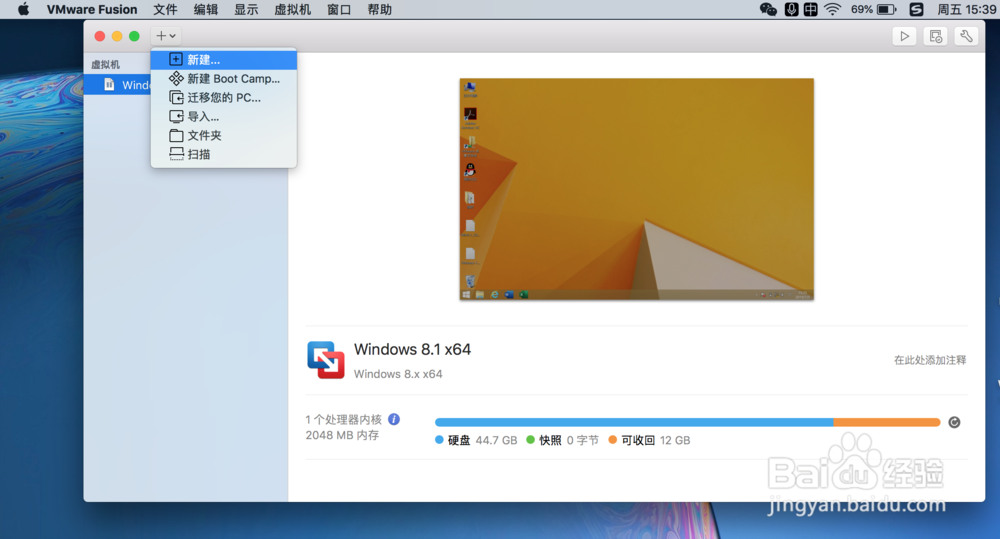This screenshot has width=1000, height=539.
Task: Click the Windows 8.1 x64 title text
Action: [413, 350]
